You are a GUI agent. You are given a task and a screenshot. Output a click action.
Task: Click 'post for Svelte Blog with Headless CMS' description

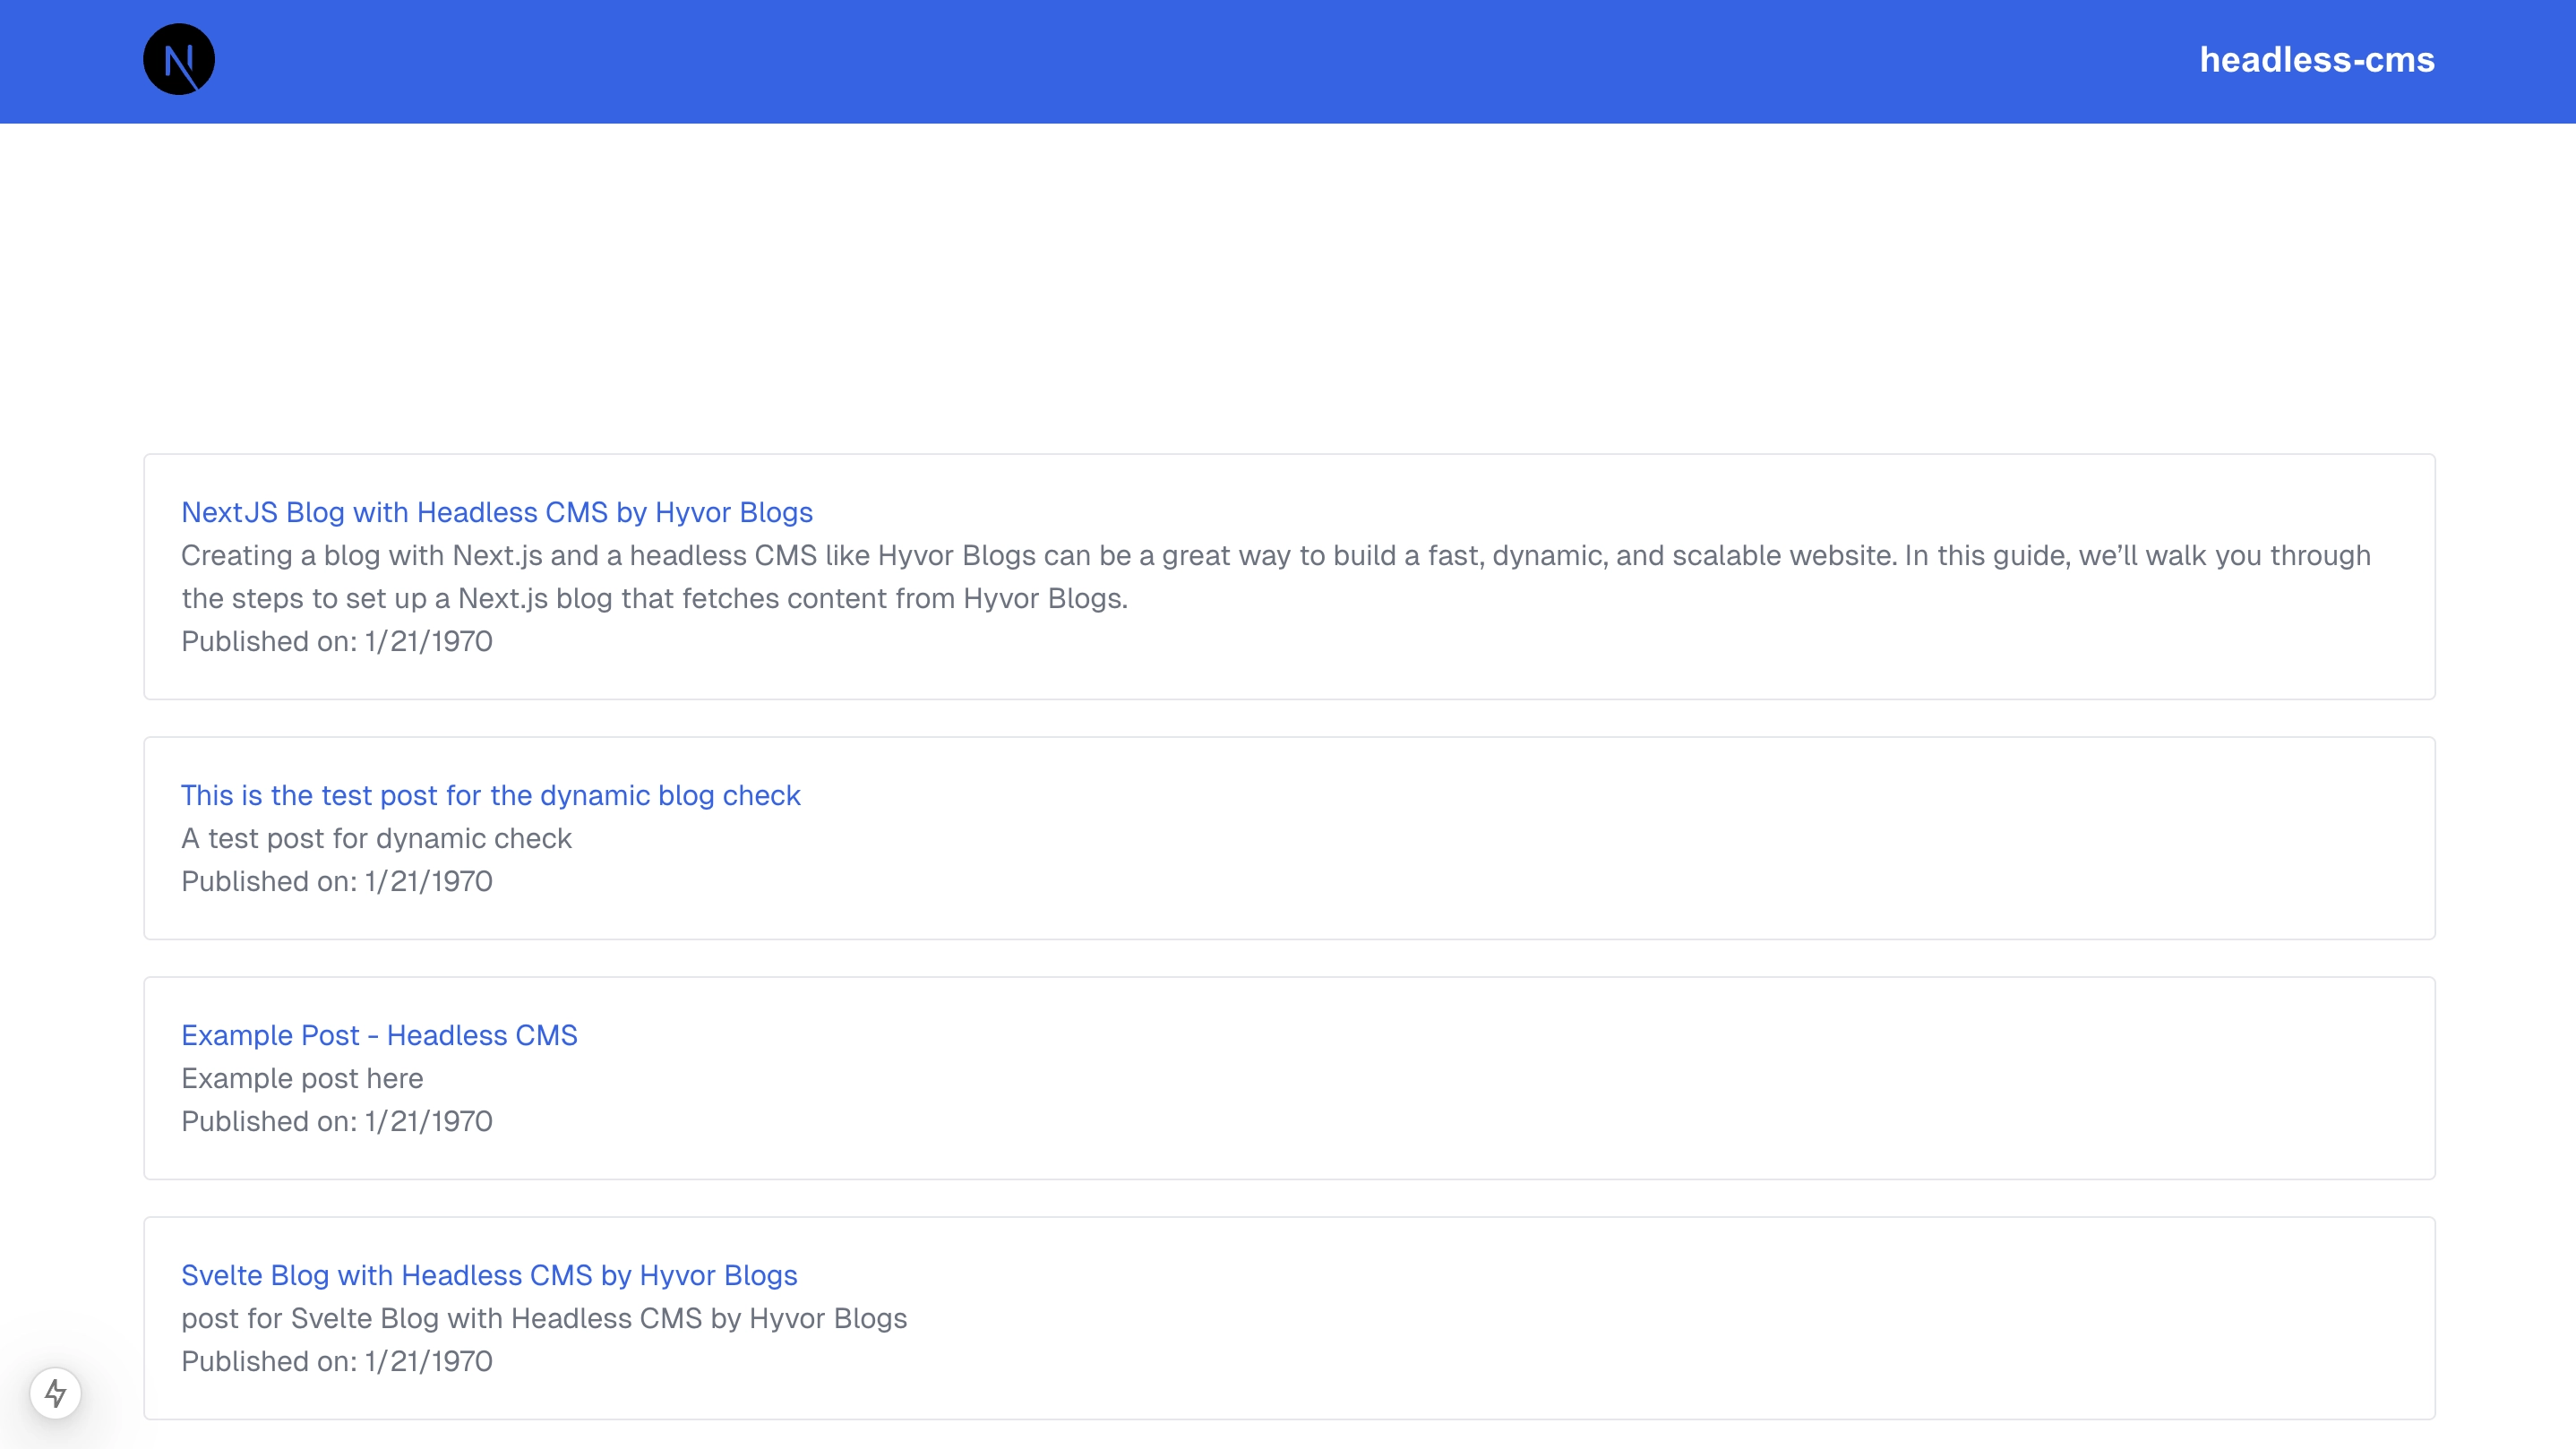[x=544, y=1318]
